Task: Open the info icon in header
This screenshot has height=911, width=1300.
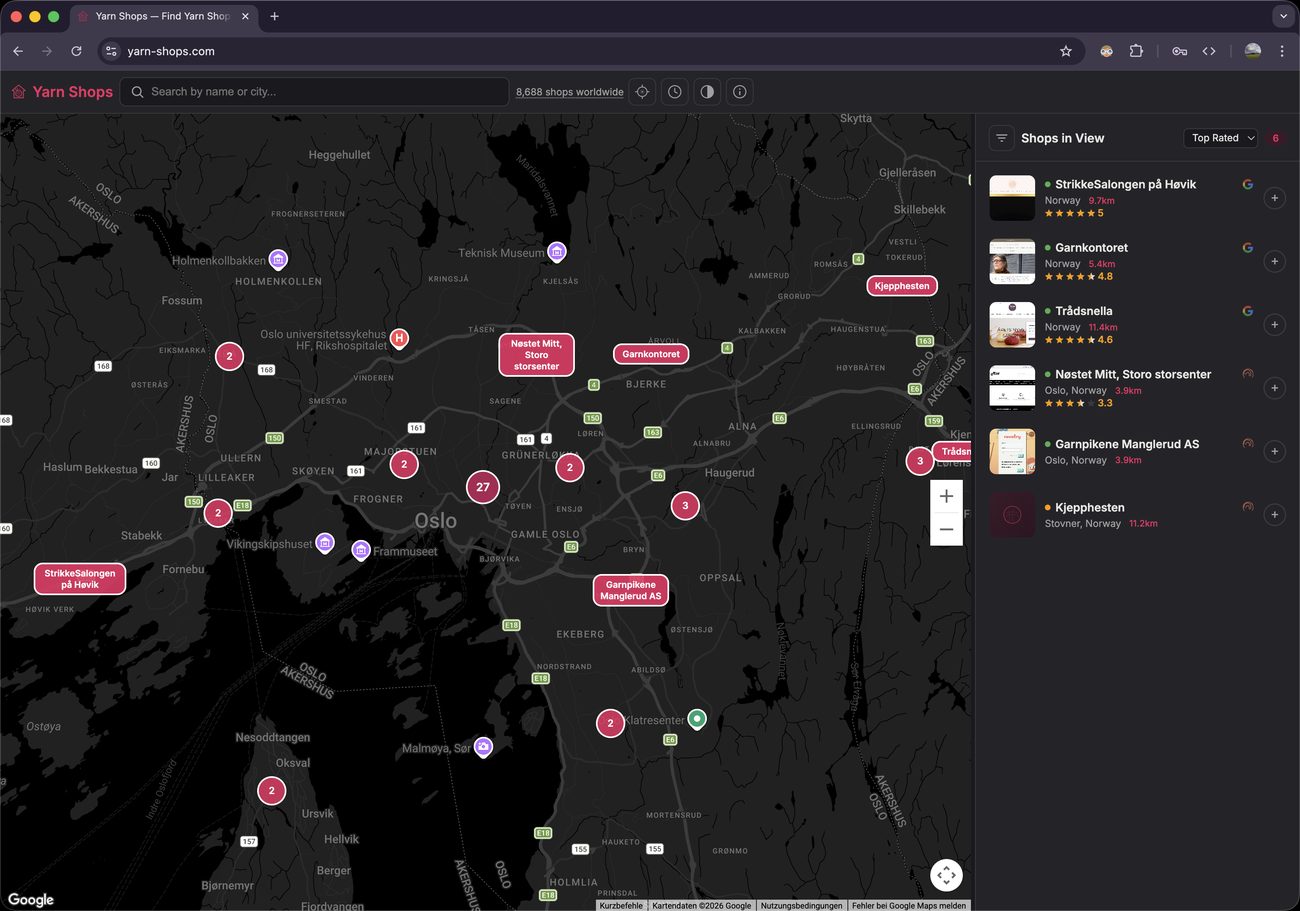Action: 740,92
